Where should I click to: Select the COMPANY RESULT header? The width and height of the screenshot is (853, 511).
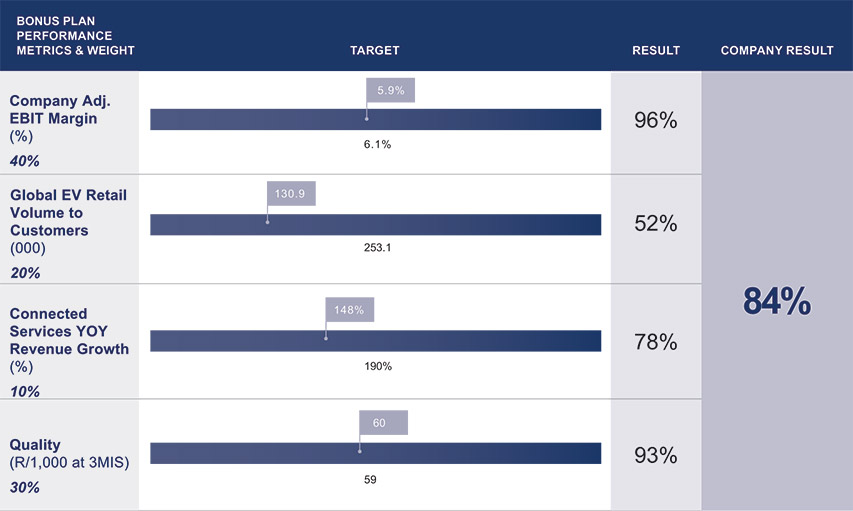click(776, 50)
